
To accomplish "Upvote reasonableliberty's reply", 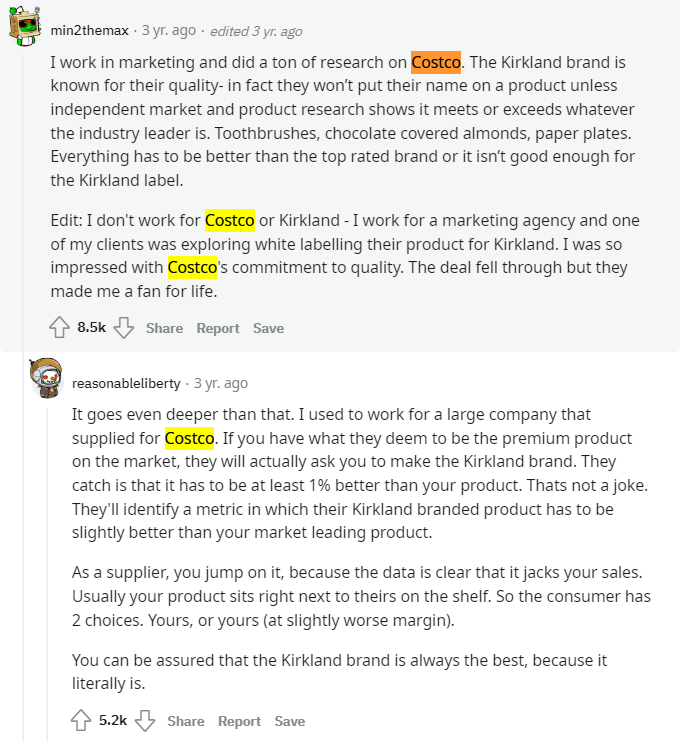I will point(81,721).
